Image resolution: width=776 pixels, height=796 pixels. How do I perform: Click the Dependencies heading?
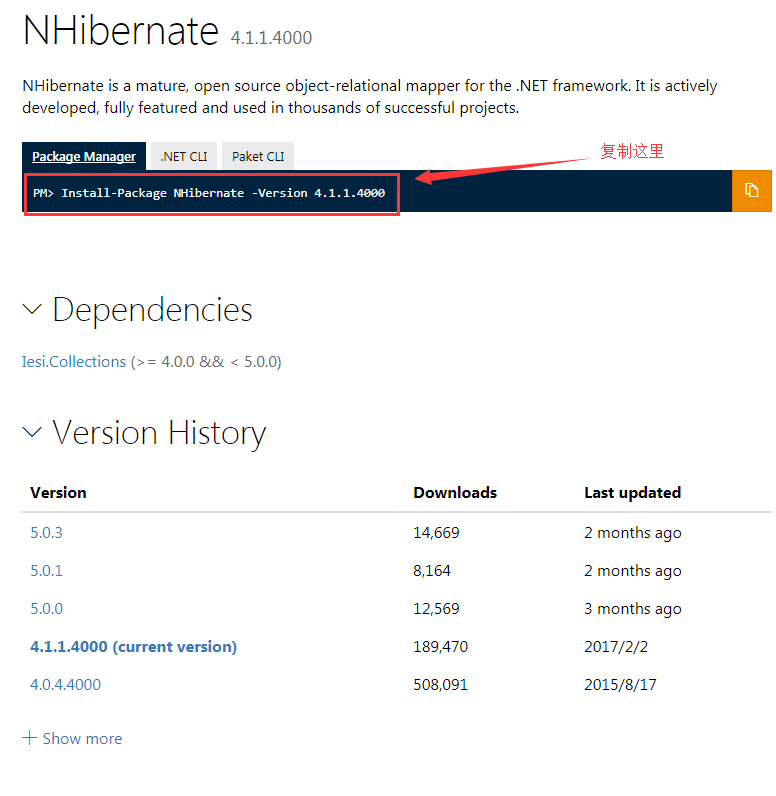point(152,310)
